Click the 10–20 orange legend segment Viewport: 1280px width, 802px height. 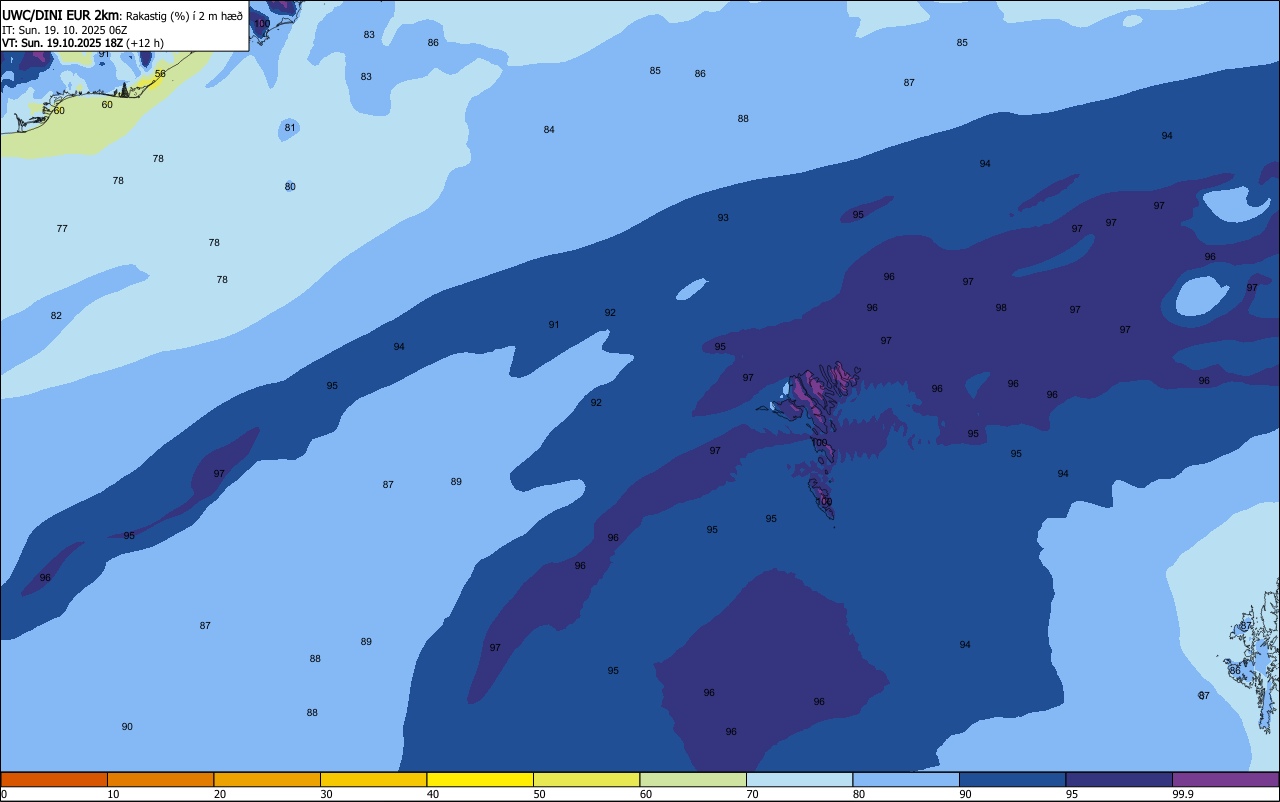pos(160,779)
